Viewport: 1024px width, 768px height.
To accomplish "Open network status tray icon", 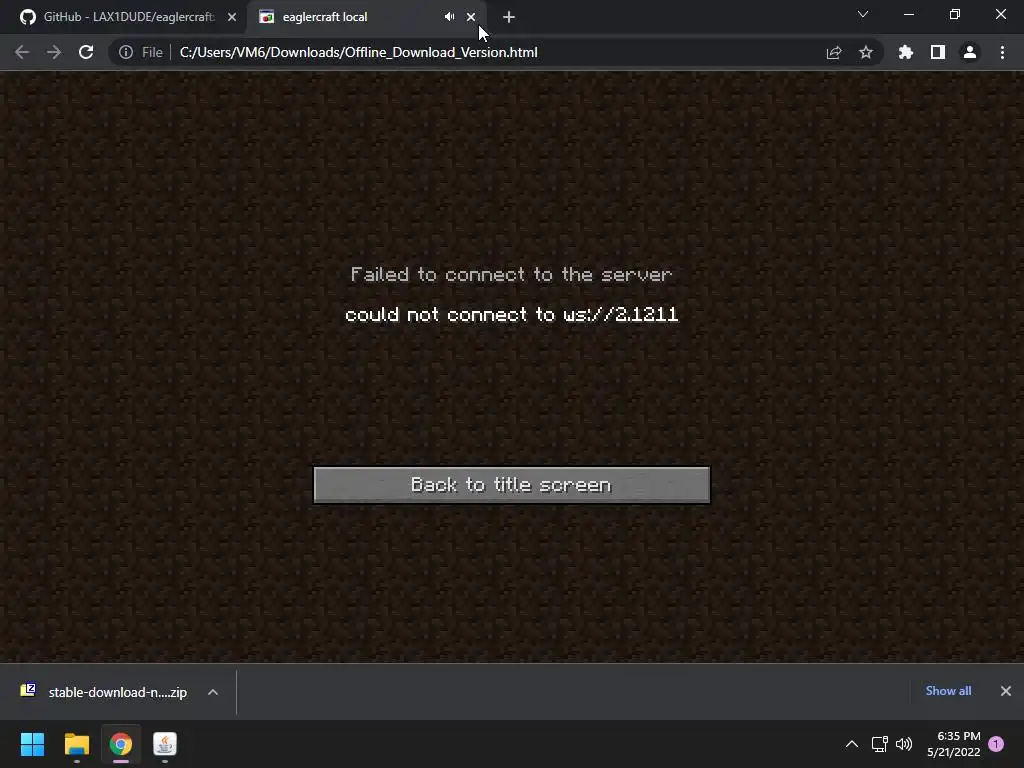I will pos(880,744).
